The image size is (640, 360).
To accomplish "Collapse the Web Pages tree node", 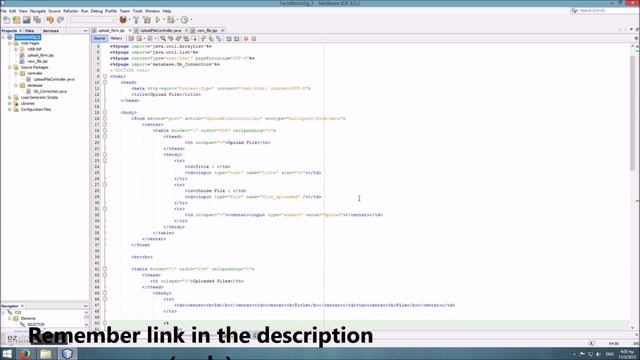I will (10, 43).
